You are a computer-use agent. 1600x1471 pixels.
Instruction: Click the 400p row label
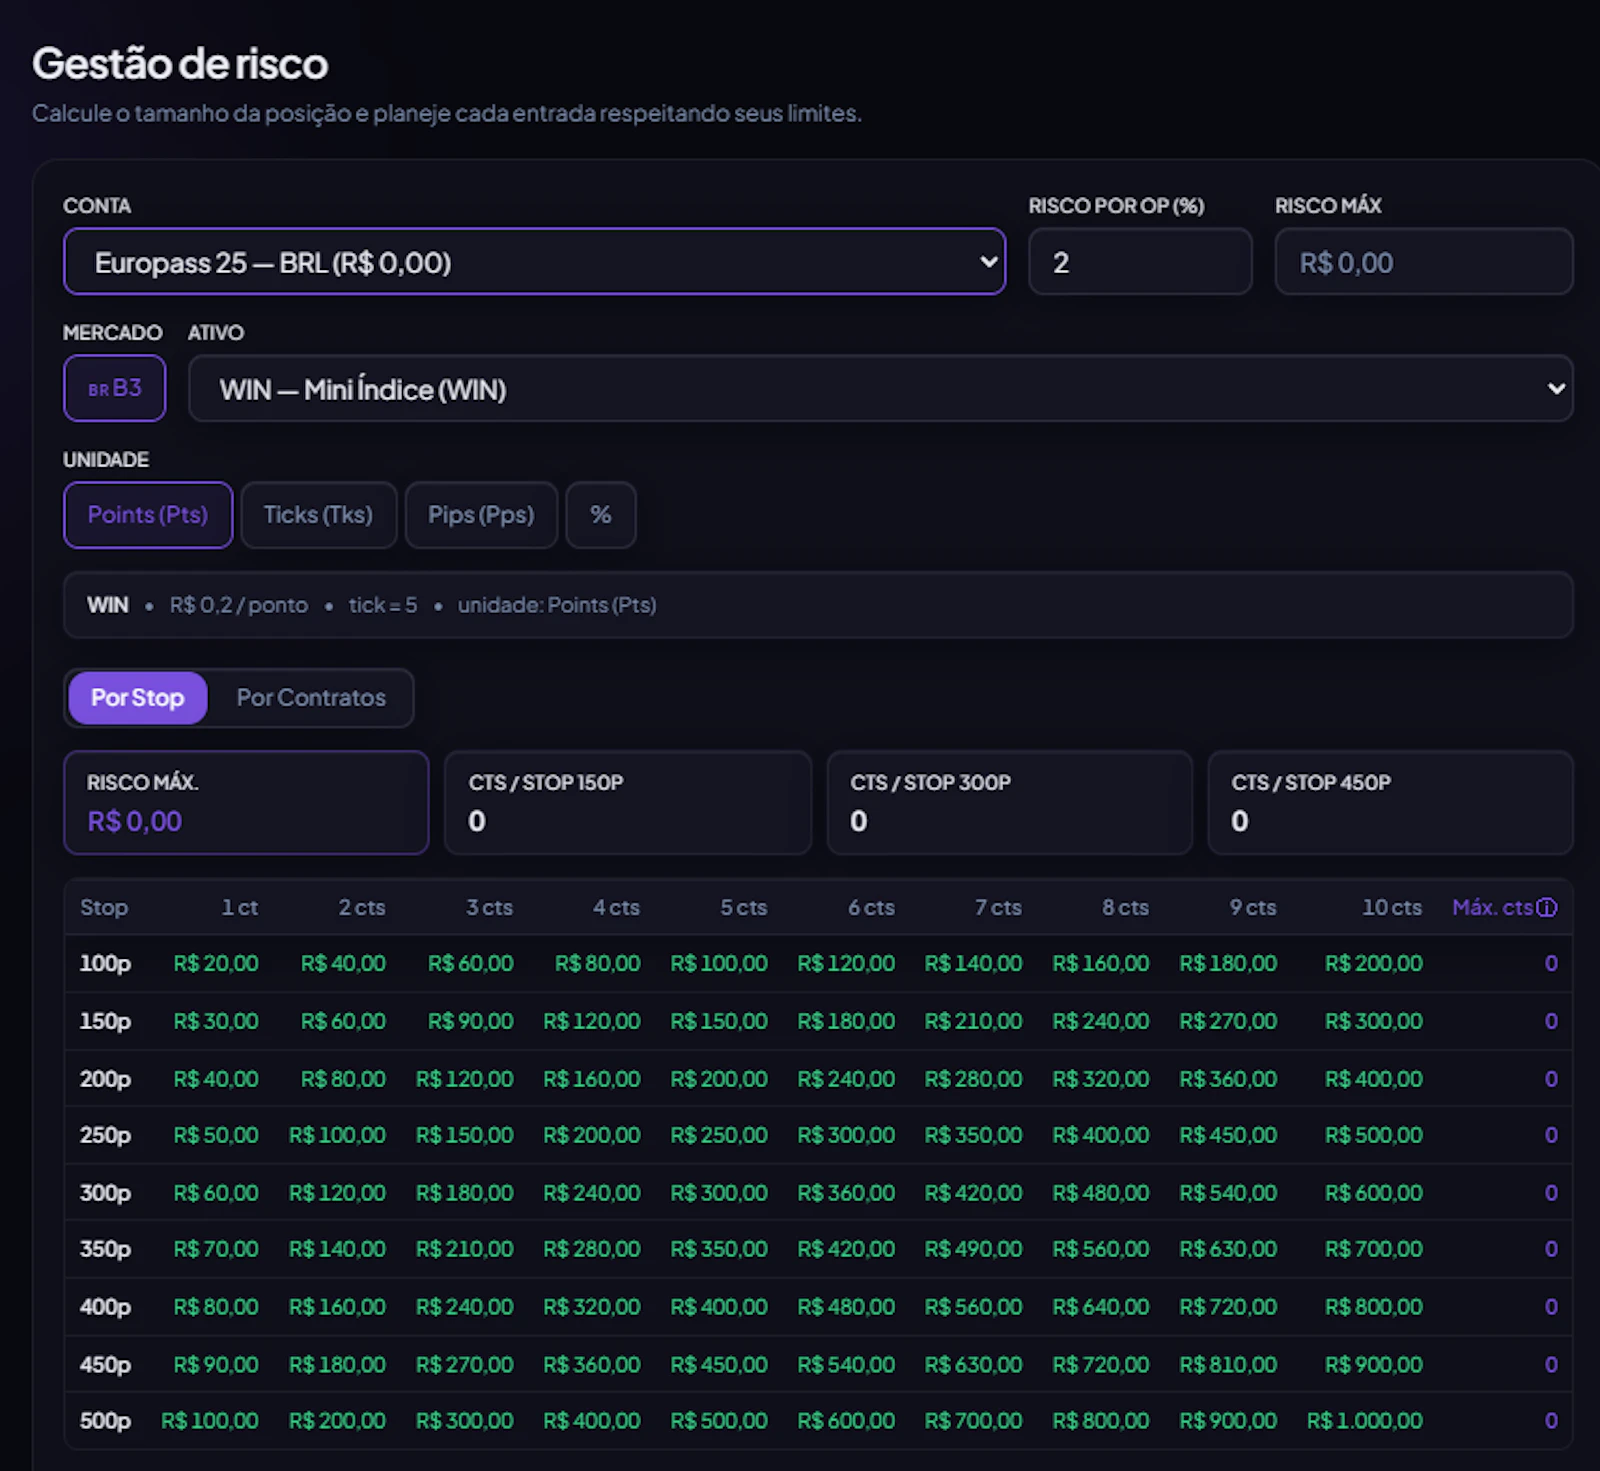pos(105,1308)
